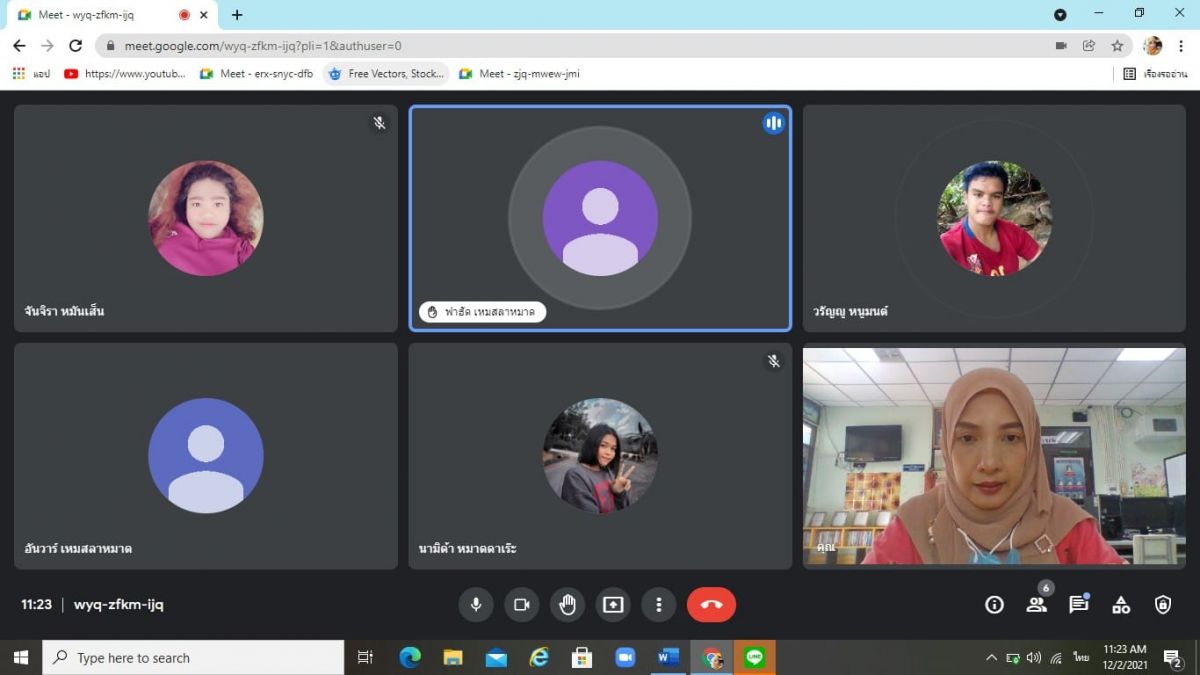Expand the system tray hidden icons arrow

(991, 658)
